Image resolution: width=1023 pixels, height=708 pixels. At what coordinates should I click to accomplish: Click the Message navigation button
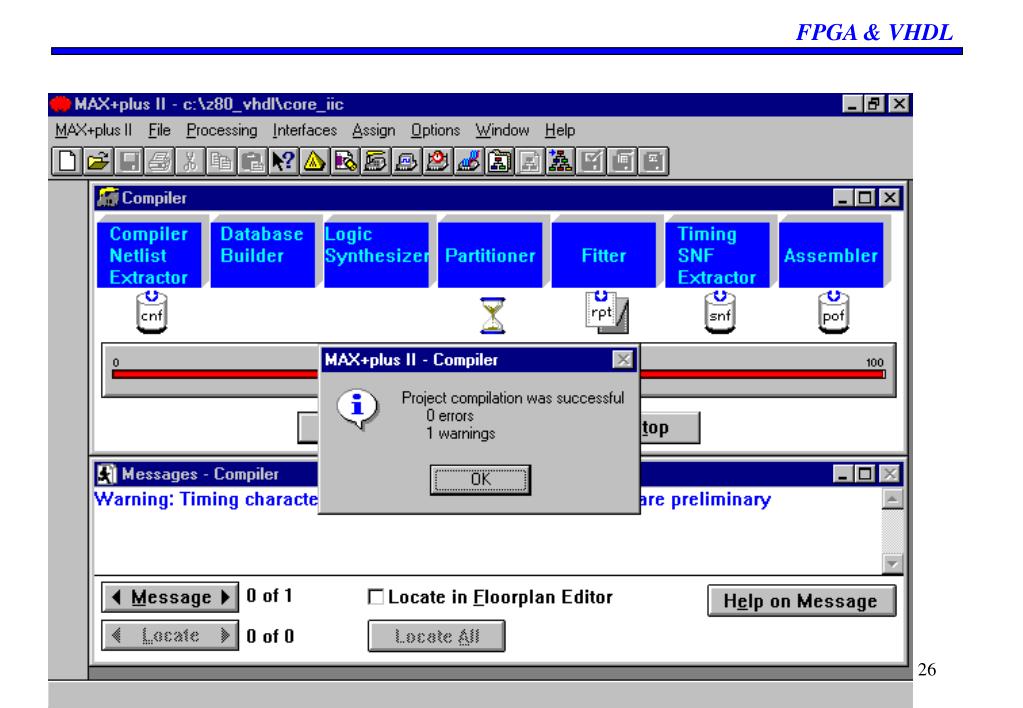[170, 597]
